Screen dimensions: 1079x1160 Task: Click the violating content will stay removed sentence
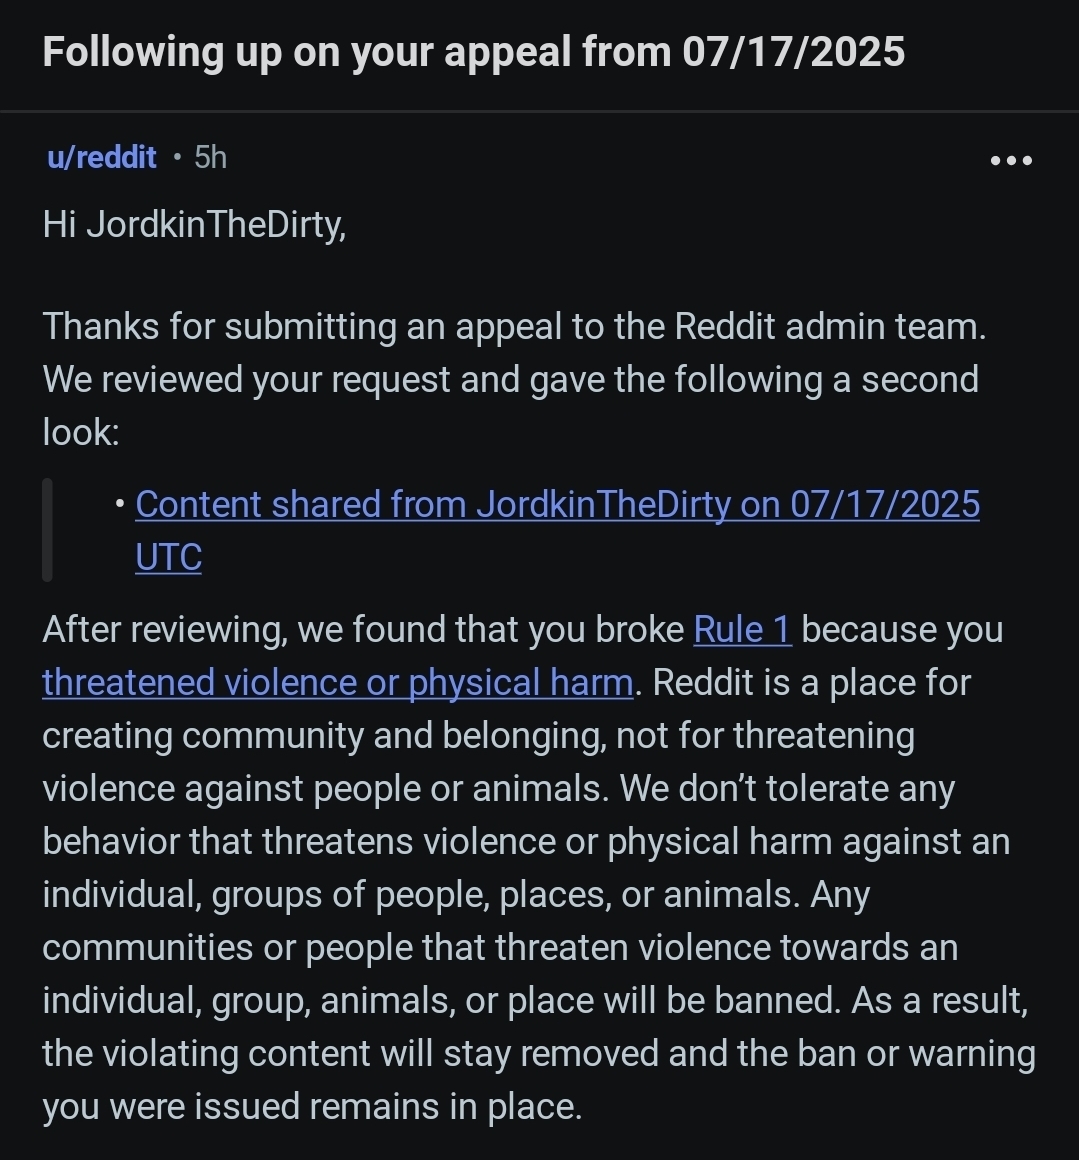538,1054
